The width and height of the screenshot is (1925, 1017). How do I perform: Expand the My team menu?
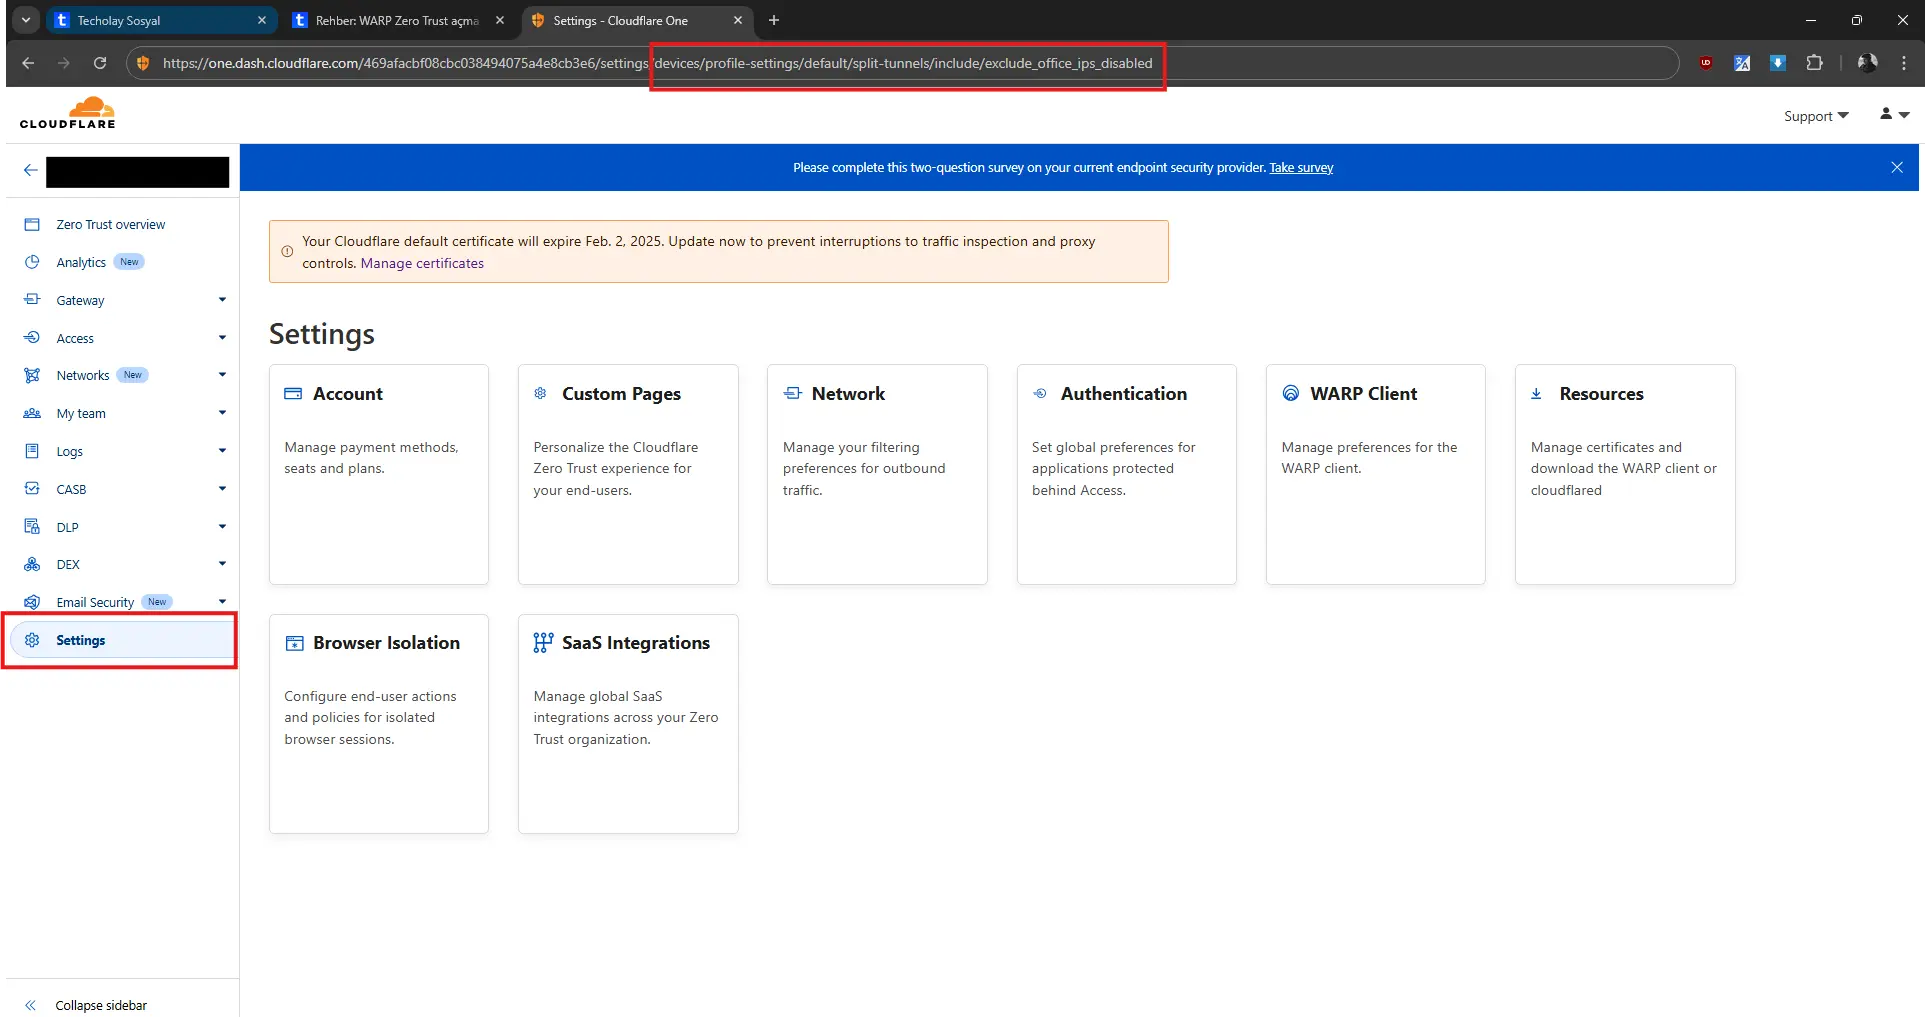(x=222, y=413)
